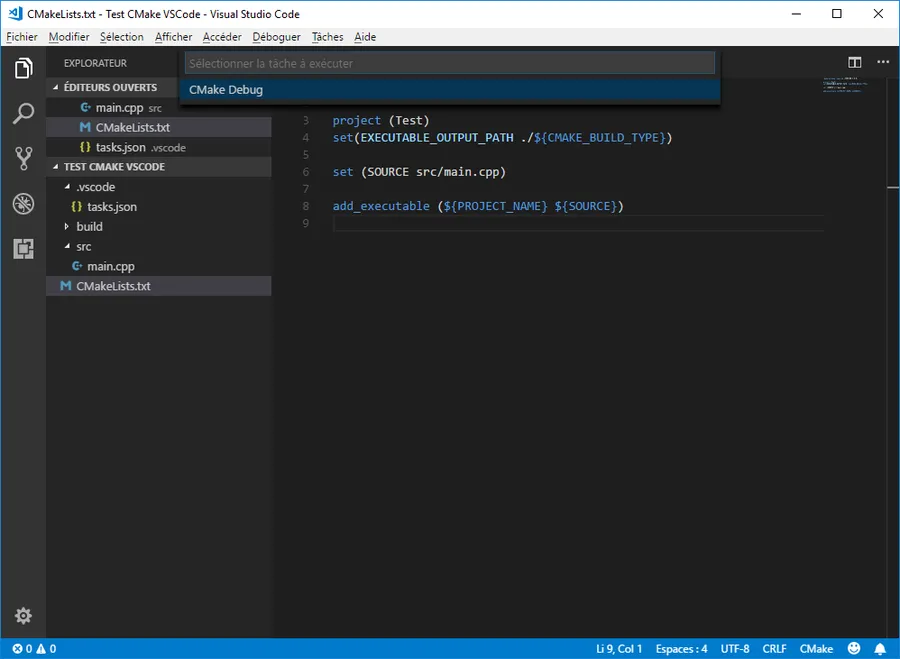Click the EXPLORATEUR panel title
This screenshot has width=900, height=659.
pos(95,63)
